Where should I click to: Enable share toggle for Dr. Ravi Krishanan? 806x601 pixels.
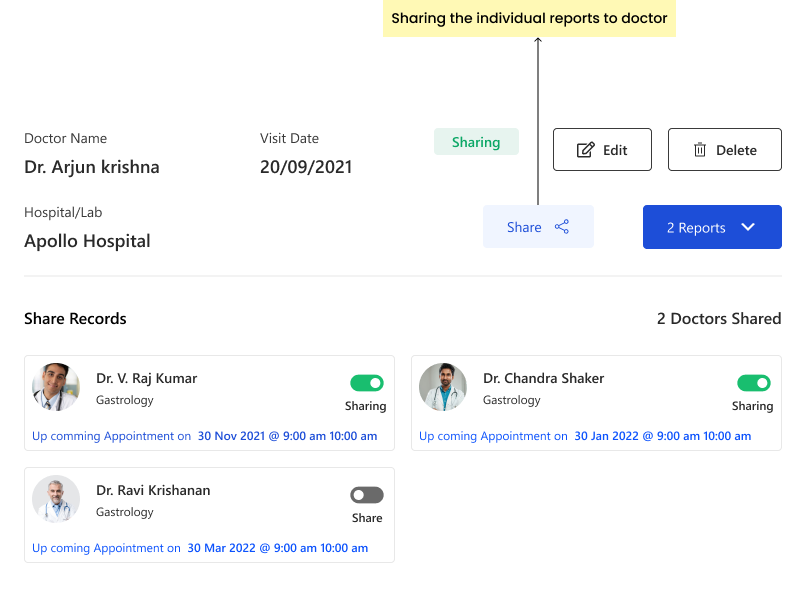tap(367, 495)
